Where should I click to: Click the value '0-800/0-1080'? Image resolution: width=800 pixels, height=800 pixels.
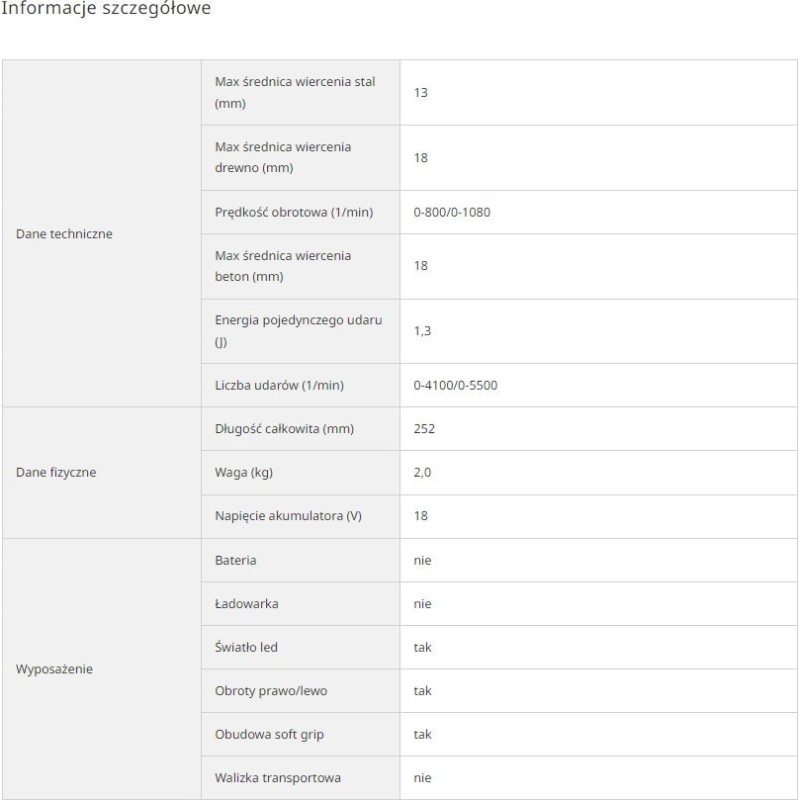tap(451, 212)
